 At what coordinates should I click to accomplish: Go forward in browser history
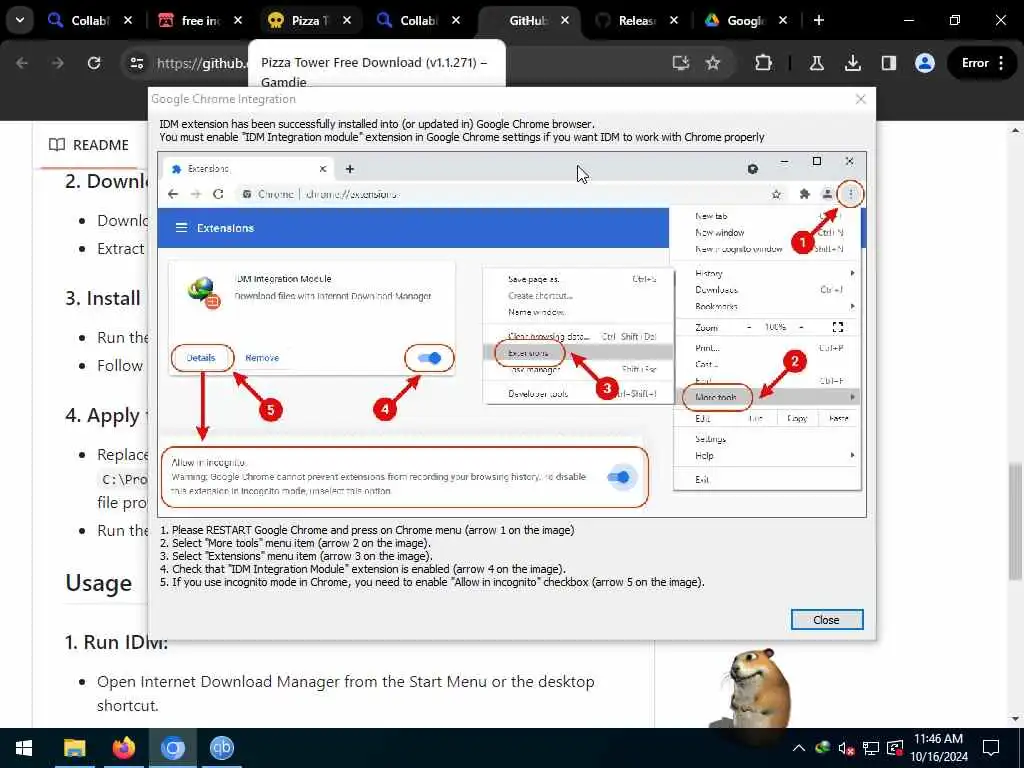click(x=57, y=63)
